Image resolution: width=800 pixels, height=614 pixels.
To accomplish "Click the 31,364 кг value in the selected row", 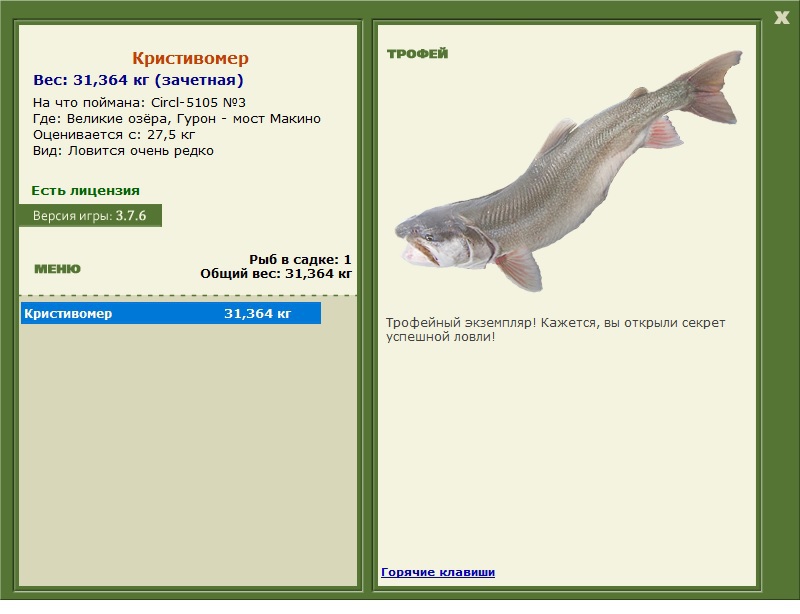I will coord(257,314).
